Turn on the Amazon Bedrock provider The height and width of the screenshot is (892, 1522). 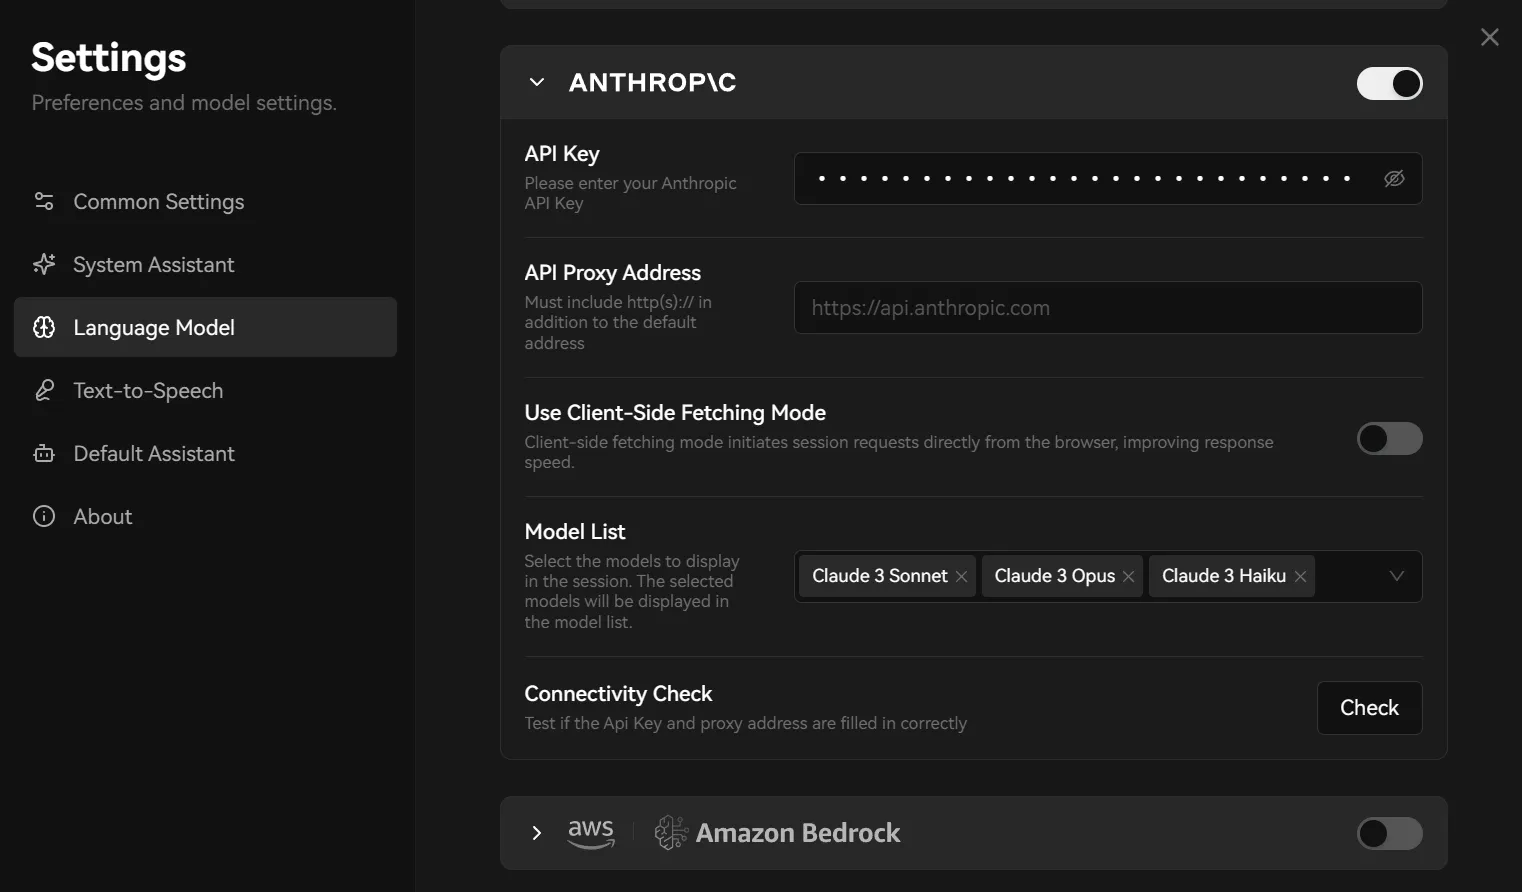[1389, 833]
